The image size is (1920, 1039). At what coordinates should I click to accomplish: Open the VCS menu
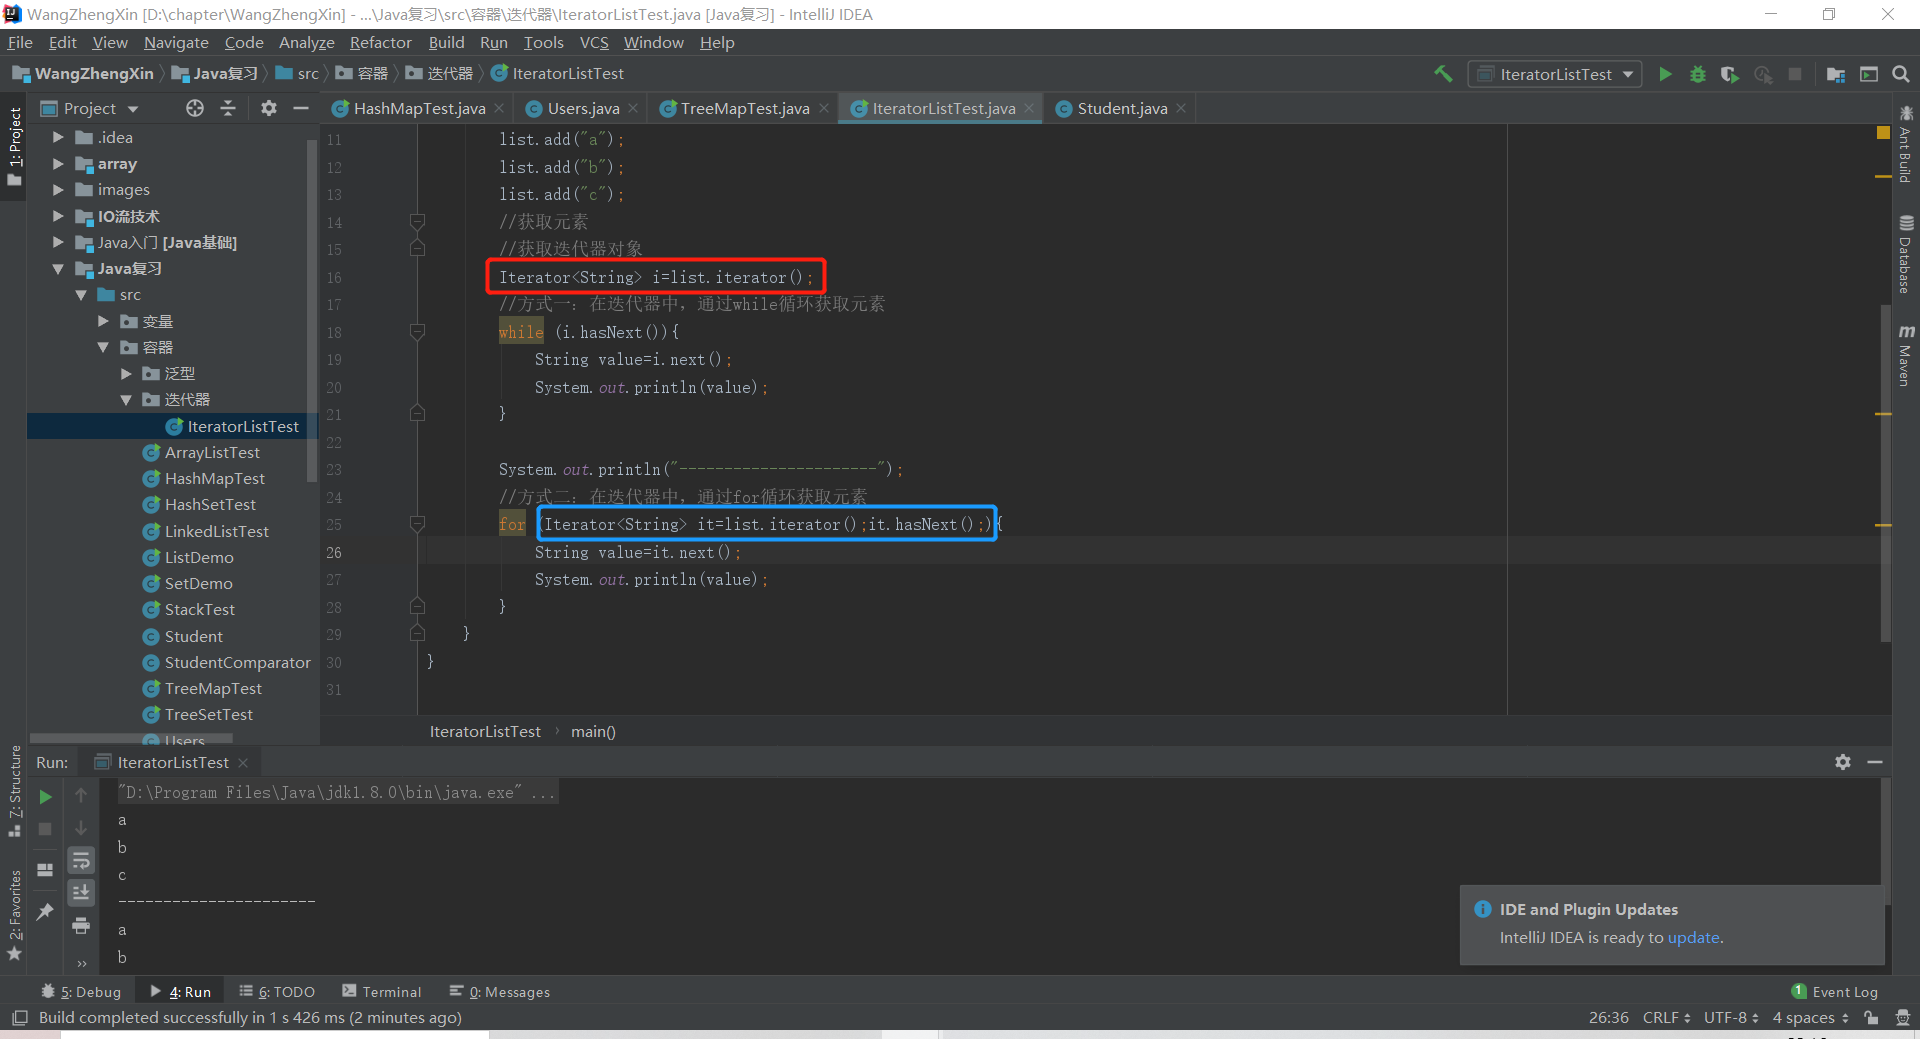point(594,42)
